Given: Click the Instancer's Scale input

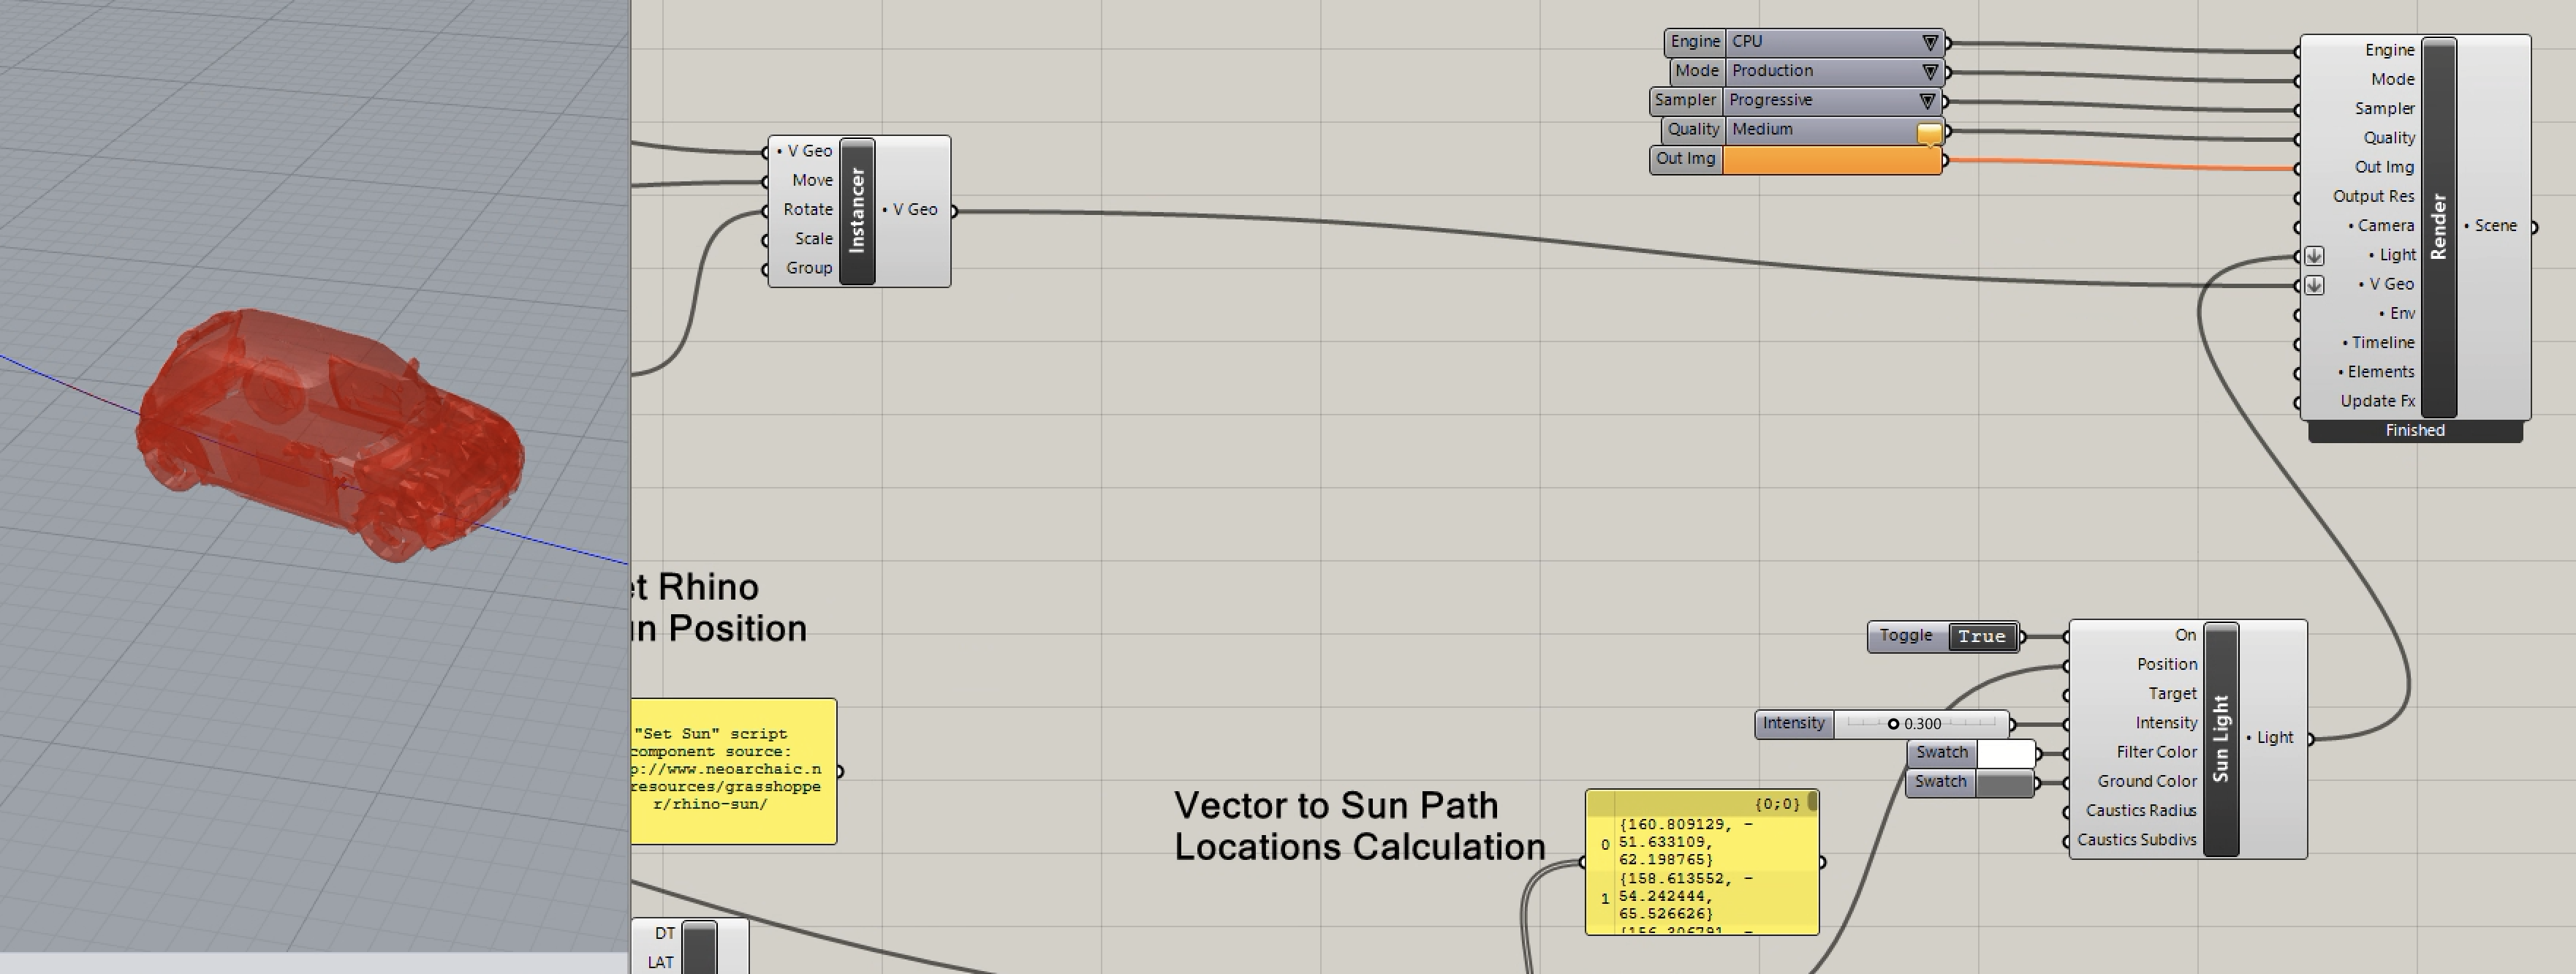Looking at the screenshot, I should click(x=814, y=239).
